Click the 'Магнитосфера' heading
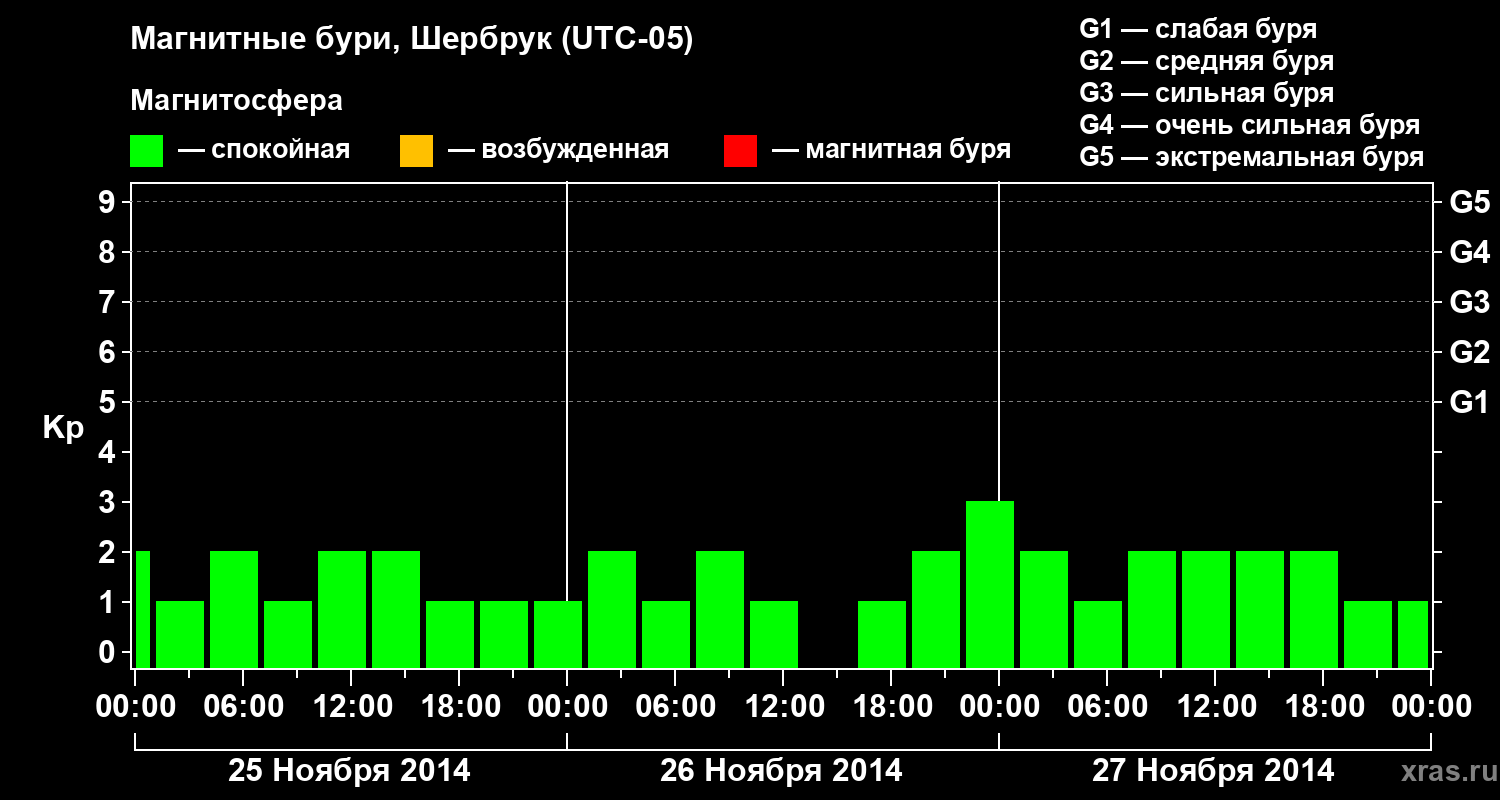Screen dimensions: 1500x800 [237, 101]
